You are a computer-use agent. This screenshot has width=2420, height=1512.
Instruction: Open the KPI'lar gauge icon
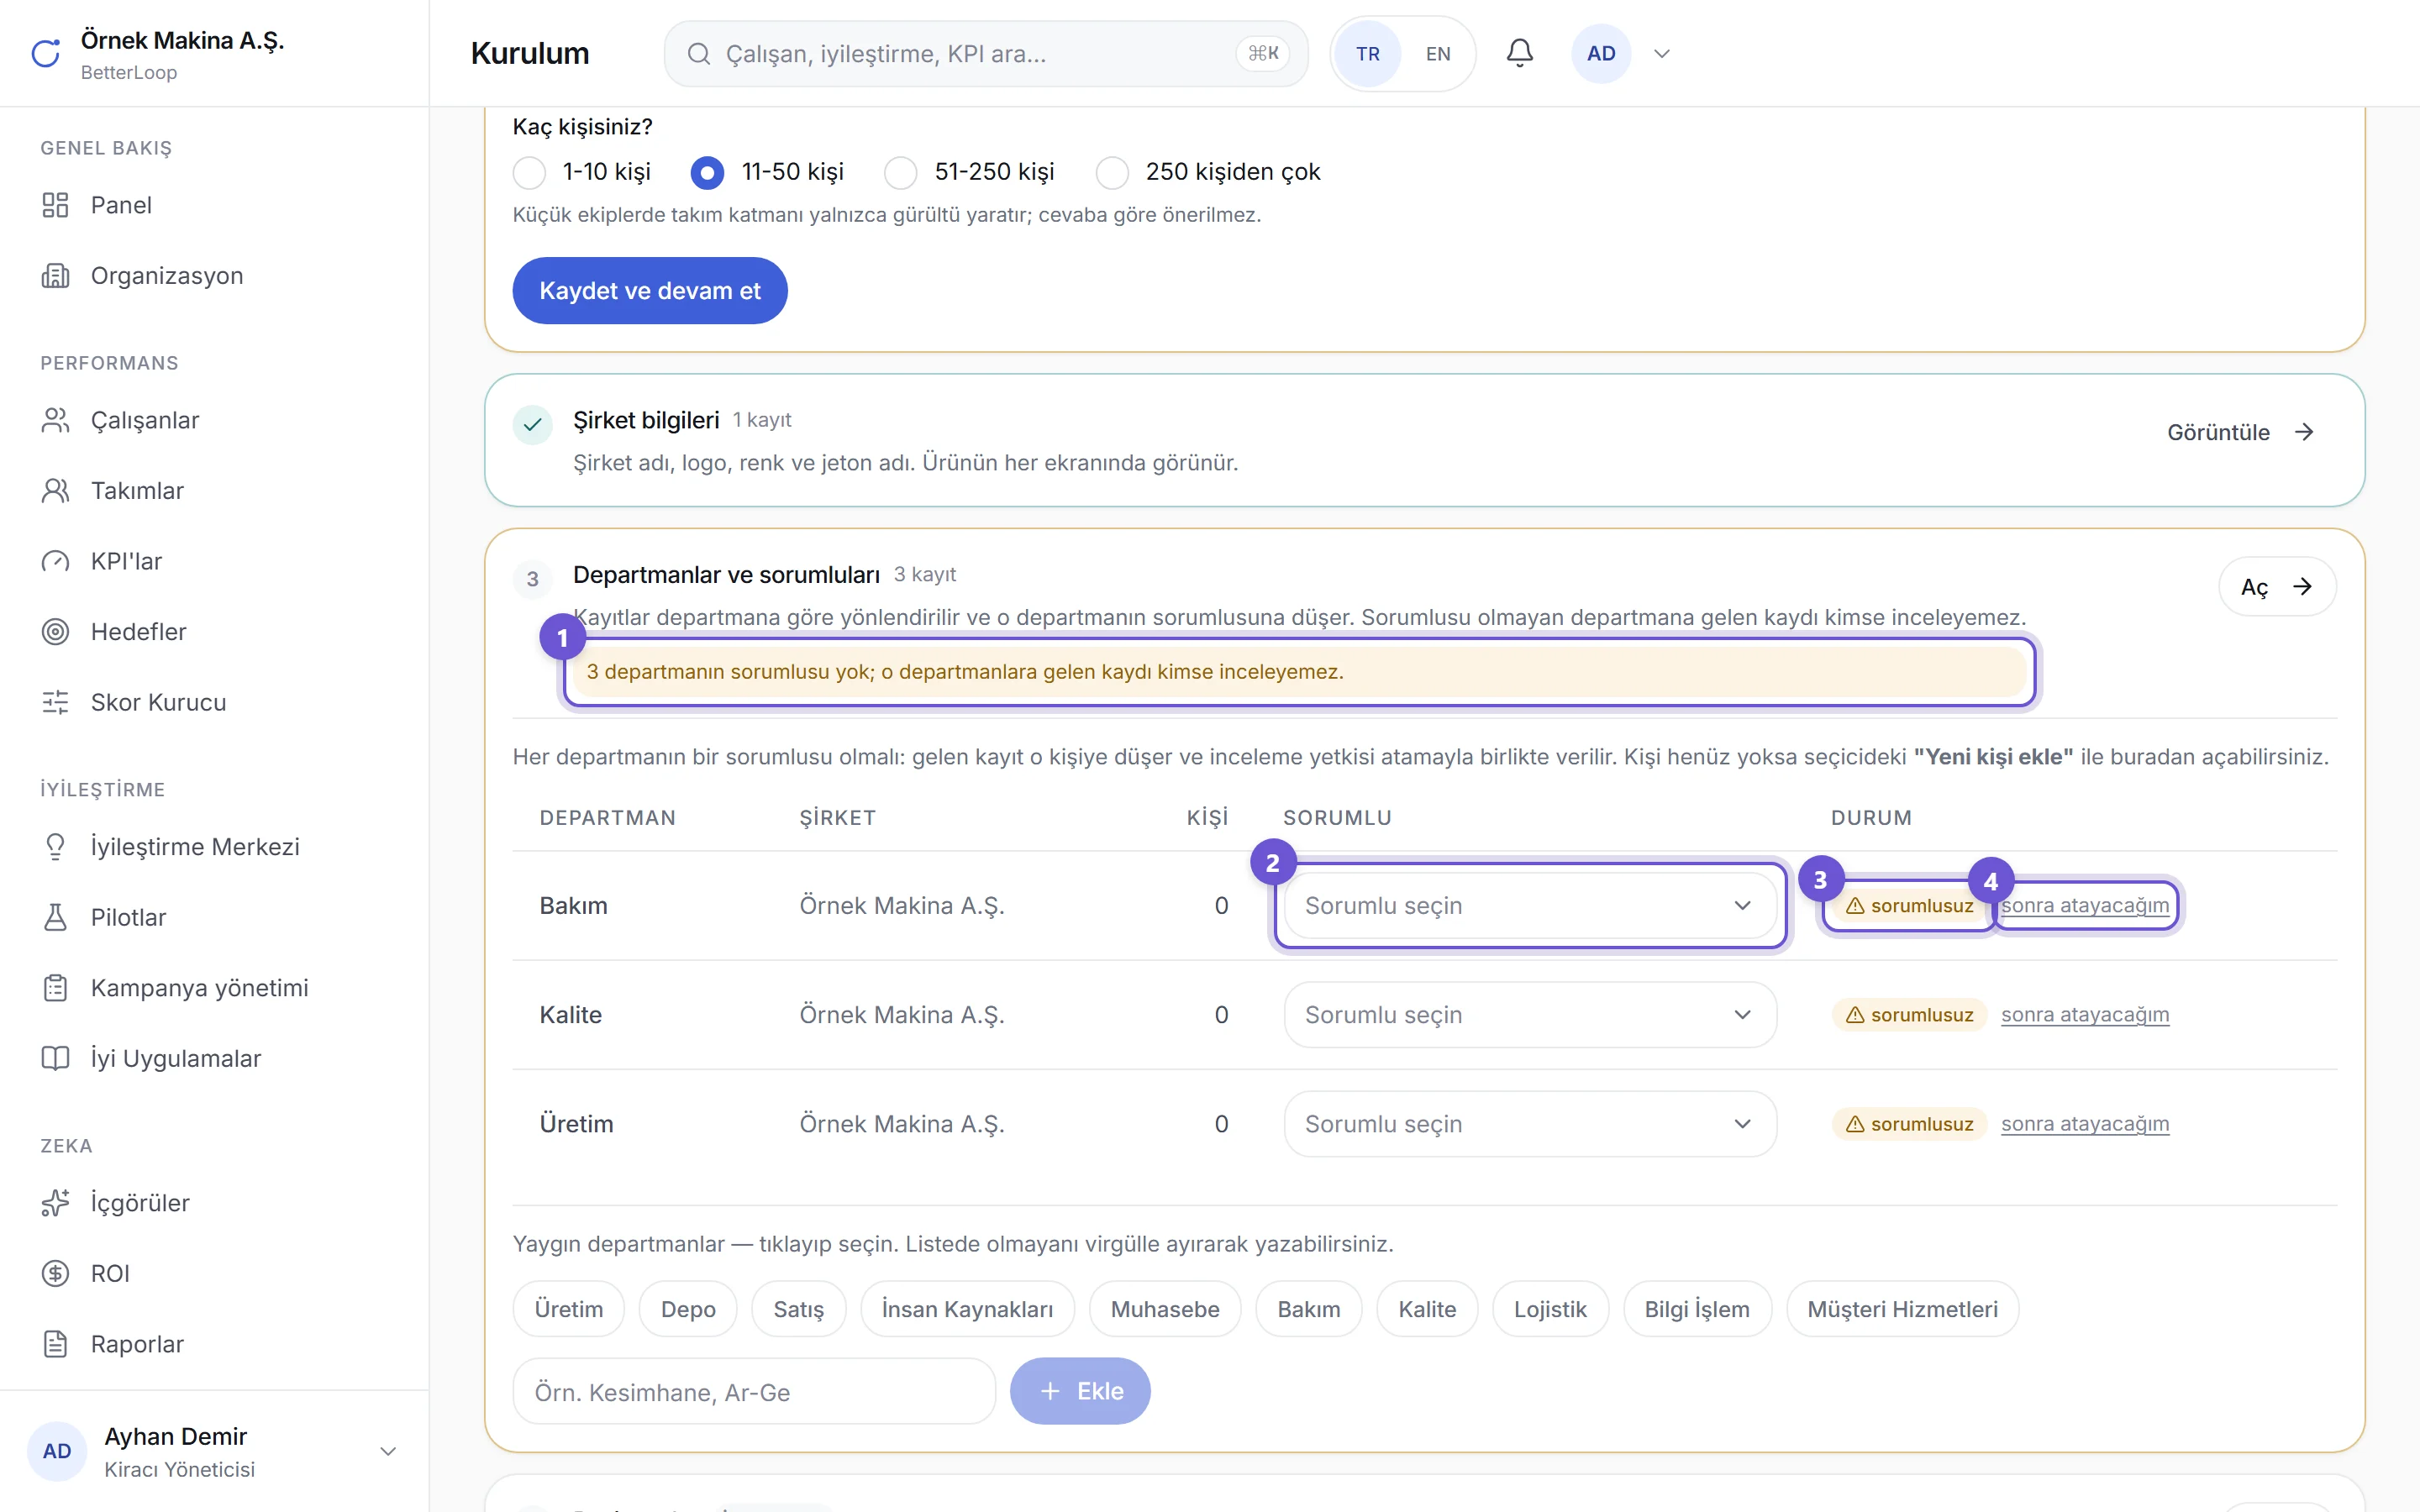coord(55,561)
